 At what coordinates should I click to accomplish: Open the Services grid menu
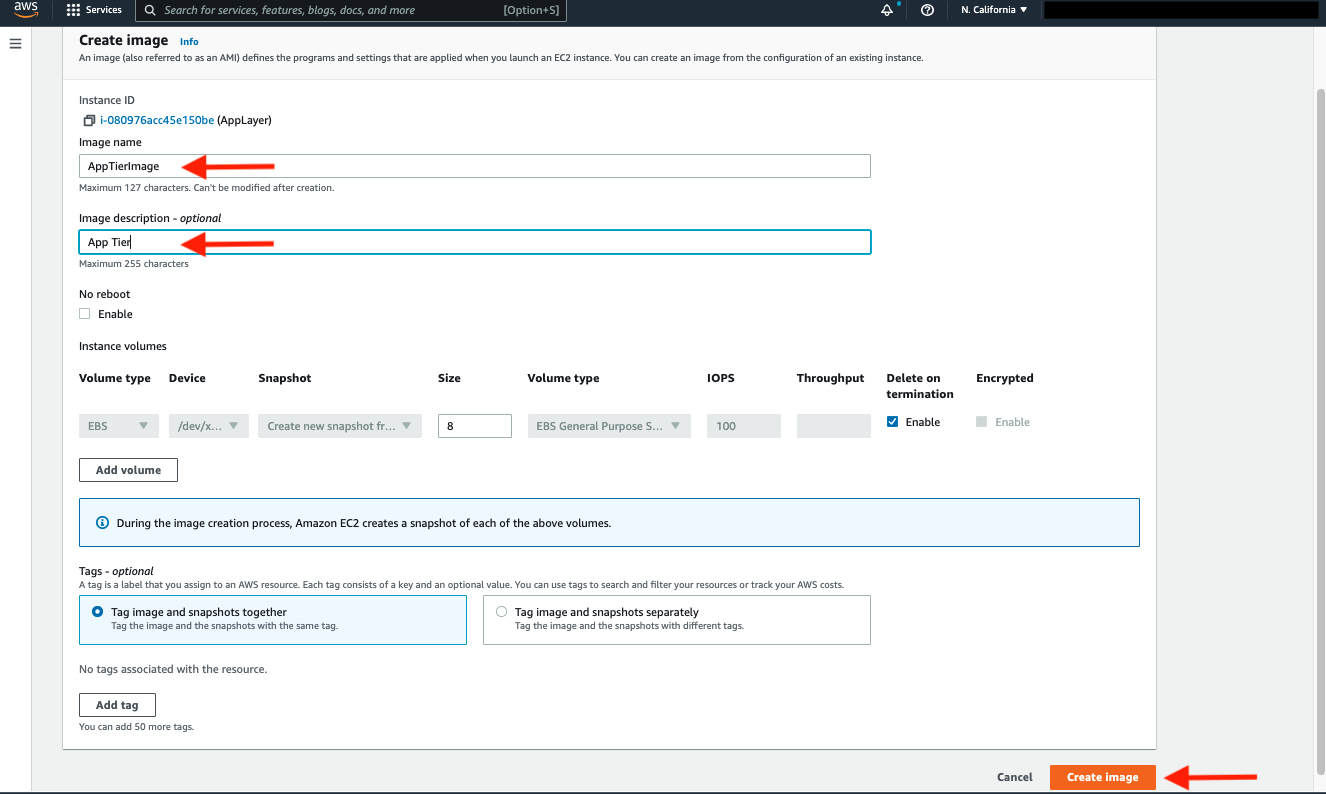tap(73, 10)
